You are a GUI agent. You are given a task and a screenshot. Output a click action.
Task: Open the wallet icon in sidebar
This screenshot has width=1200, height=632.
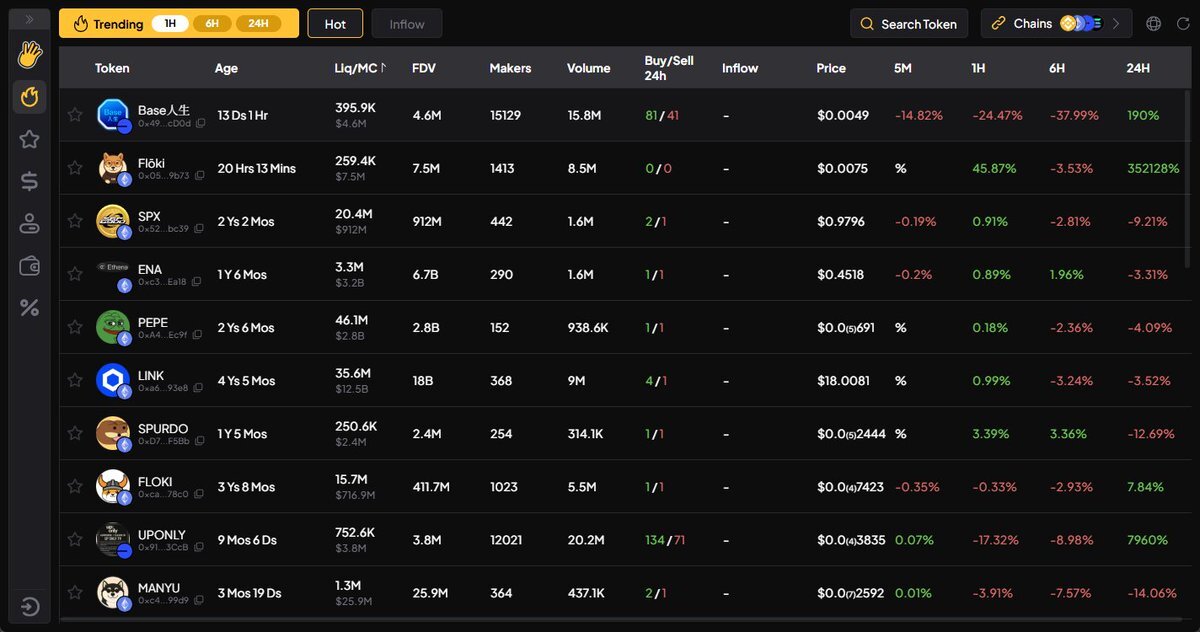[x=29, y=266]
